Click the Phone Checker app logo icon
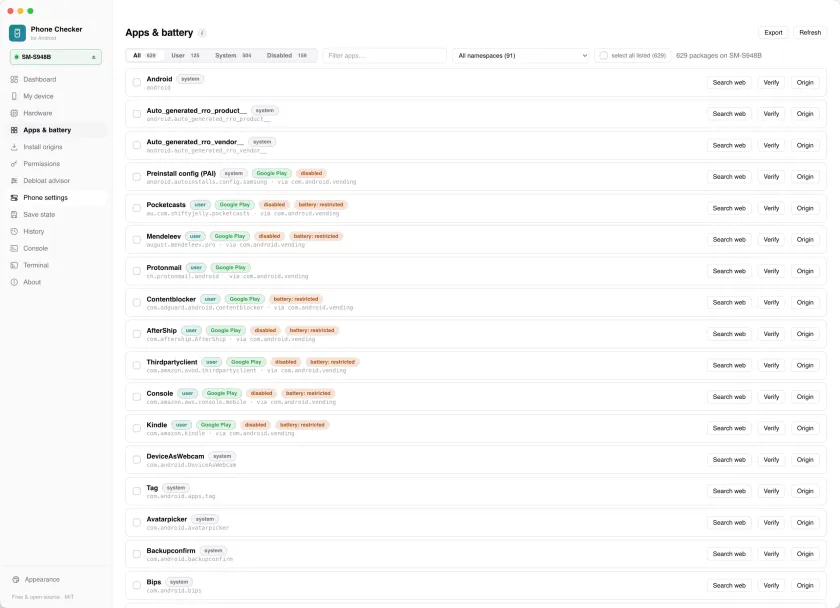This screenshot has width=840, height=608. [x=17, y=33]
